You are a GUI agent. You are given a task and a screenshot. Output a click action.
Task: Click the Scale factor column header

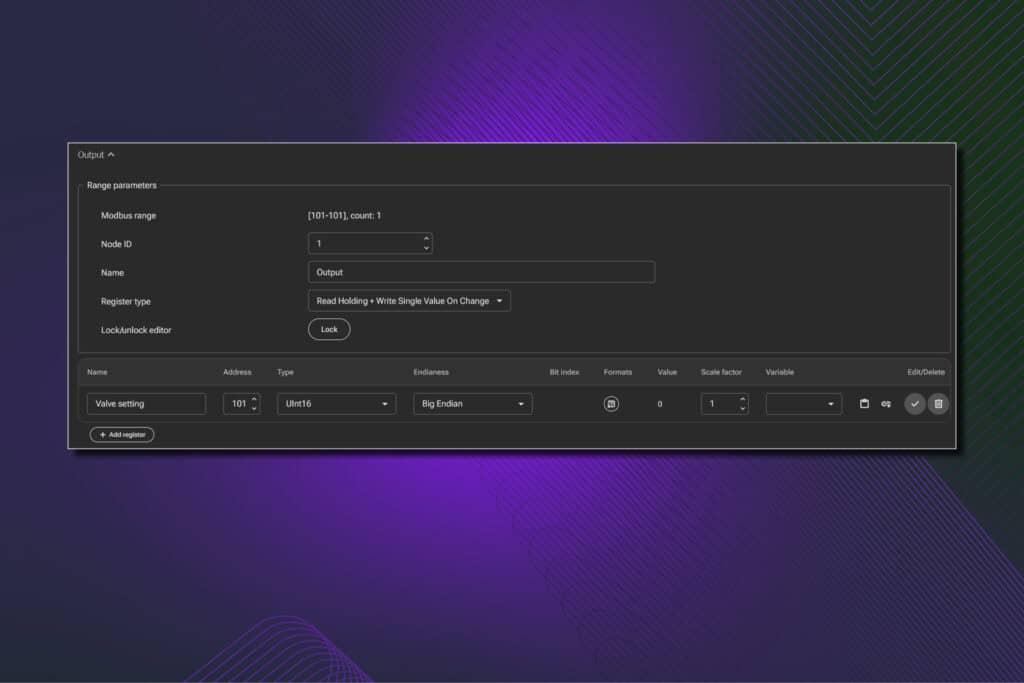coord(721,372)
